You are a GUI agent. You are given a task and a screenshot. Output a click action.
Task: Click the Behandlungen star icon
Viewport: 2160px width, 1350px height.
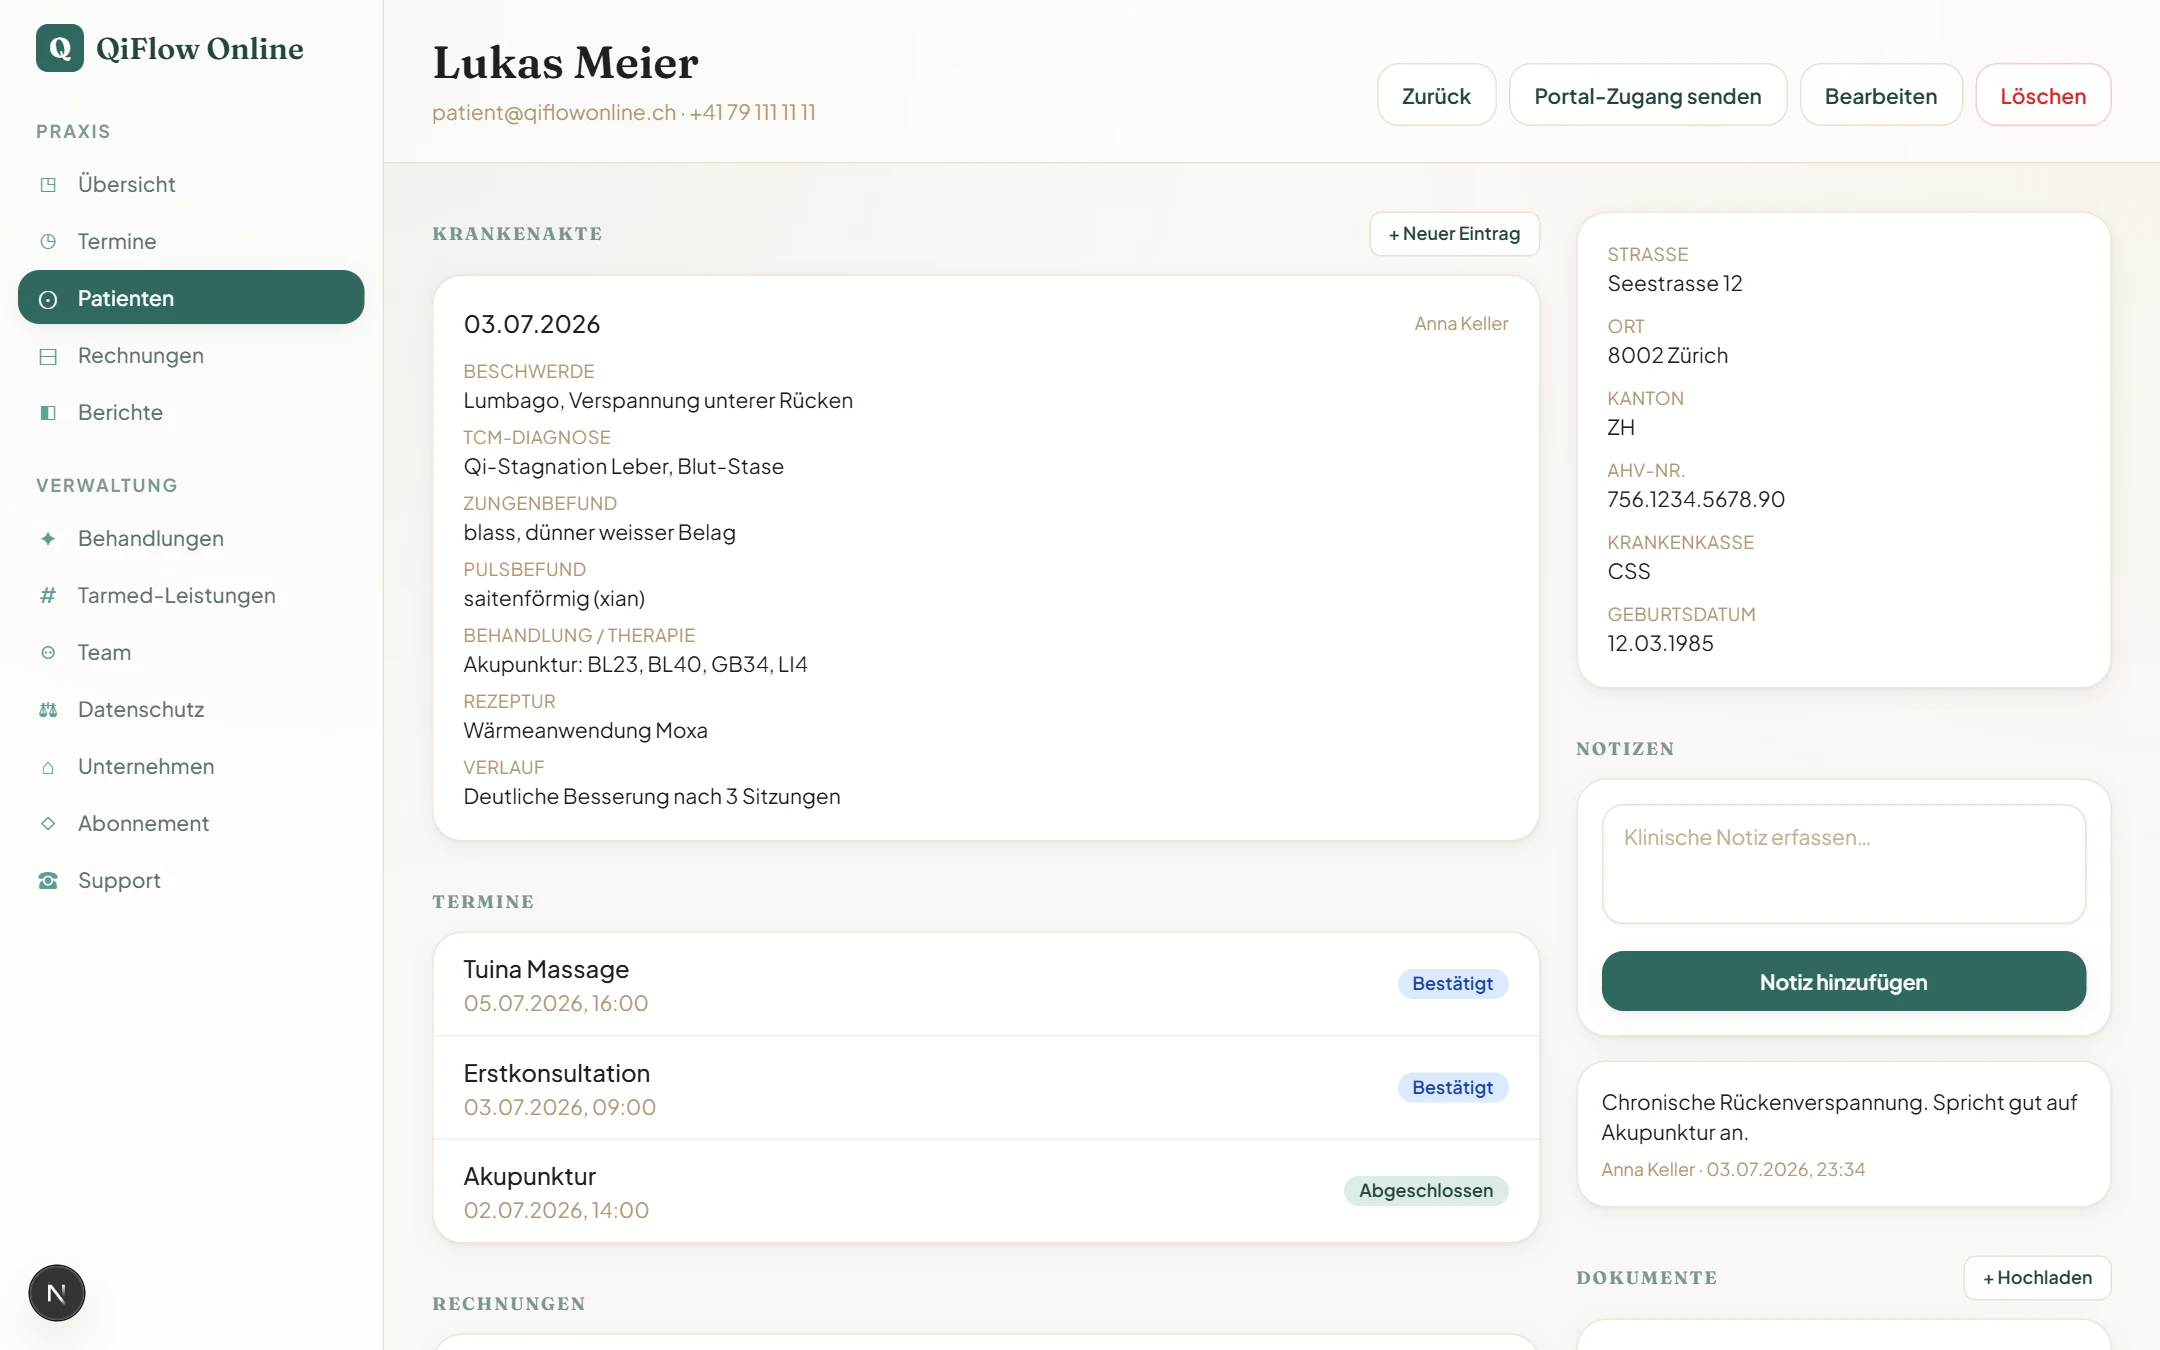pos(48,538)
